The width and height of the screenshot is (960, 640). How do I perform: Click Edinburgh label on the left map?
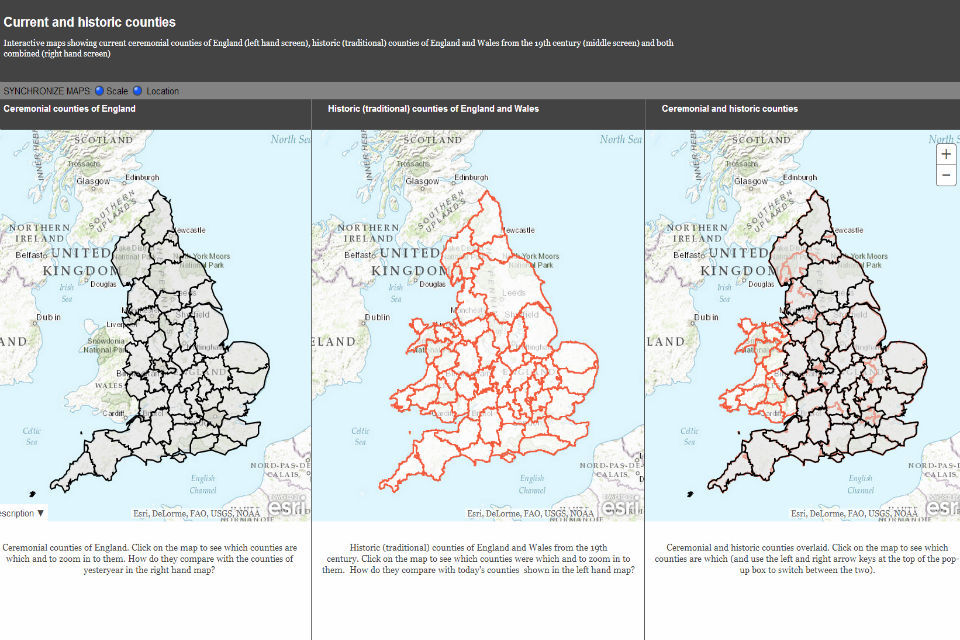pyautogui.click(x=141, y=178)
